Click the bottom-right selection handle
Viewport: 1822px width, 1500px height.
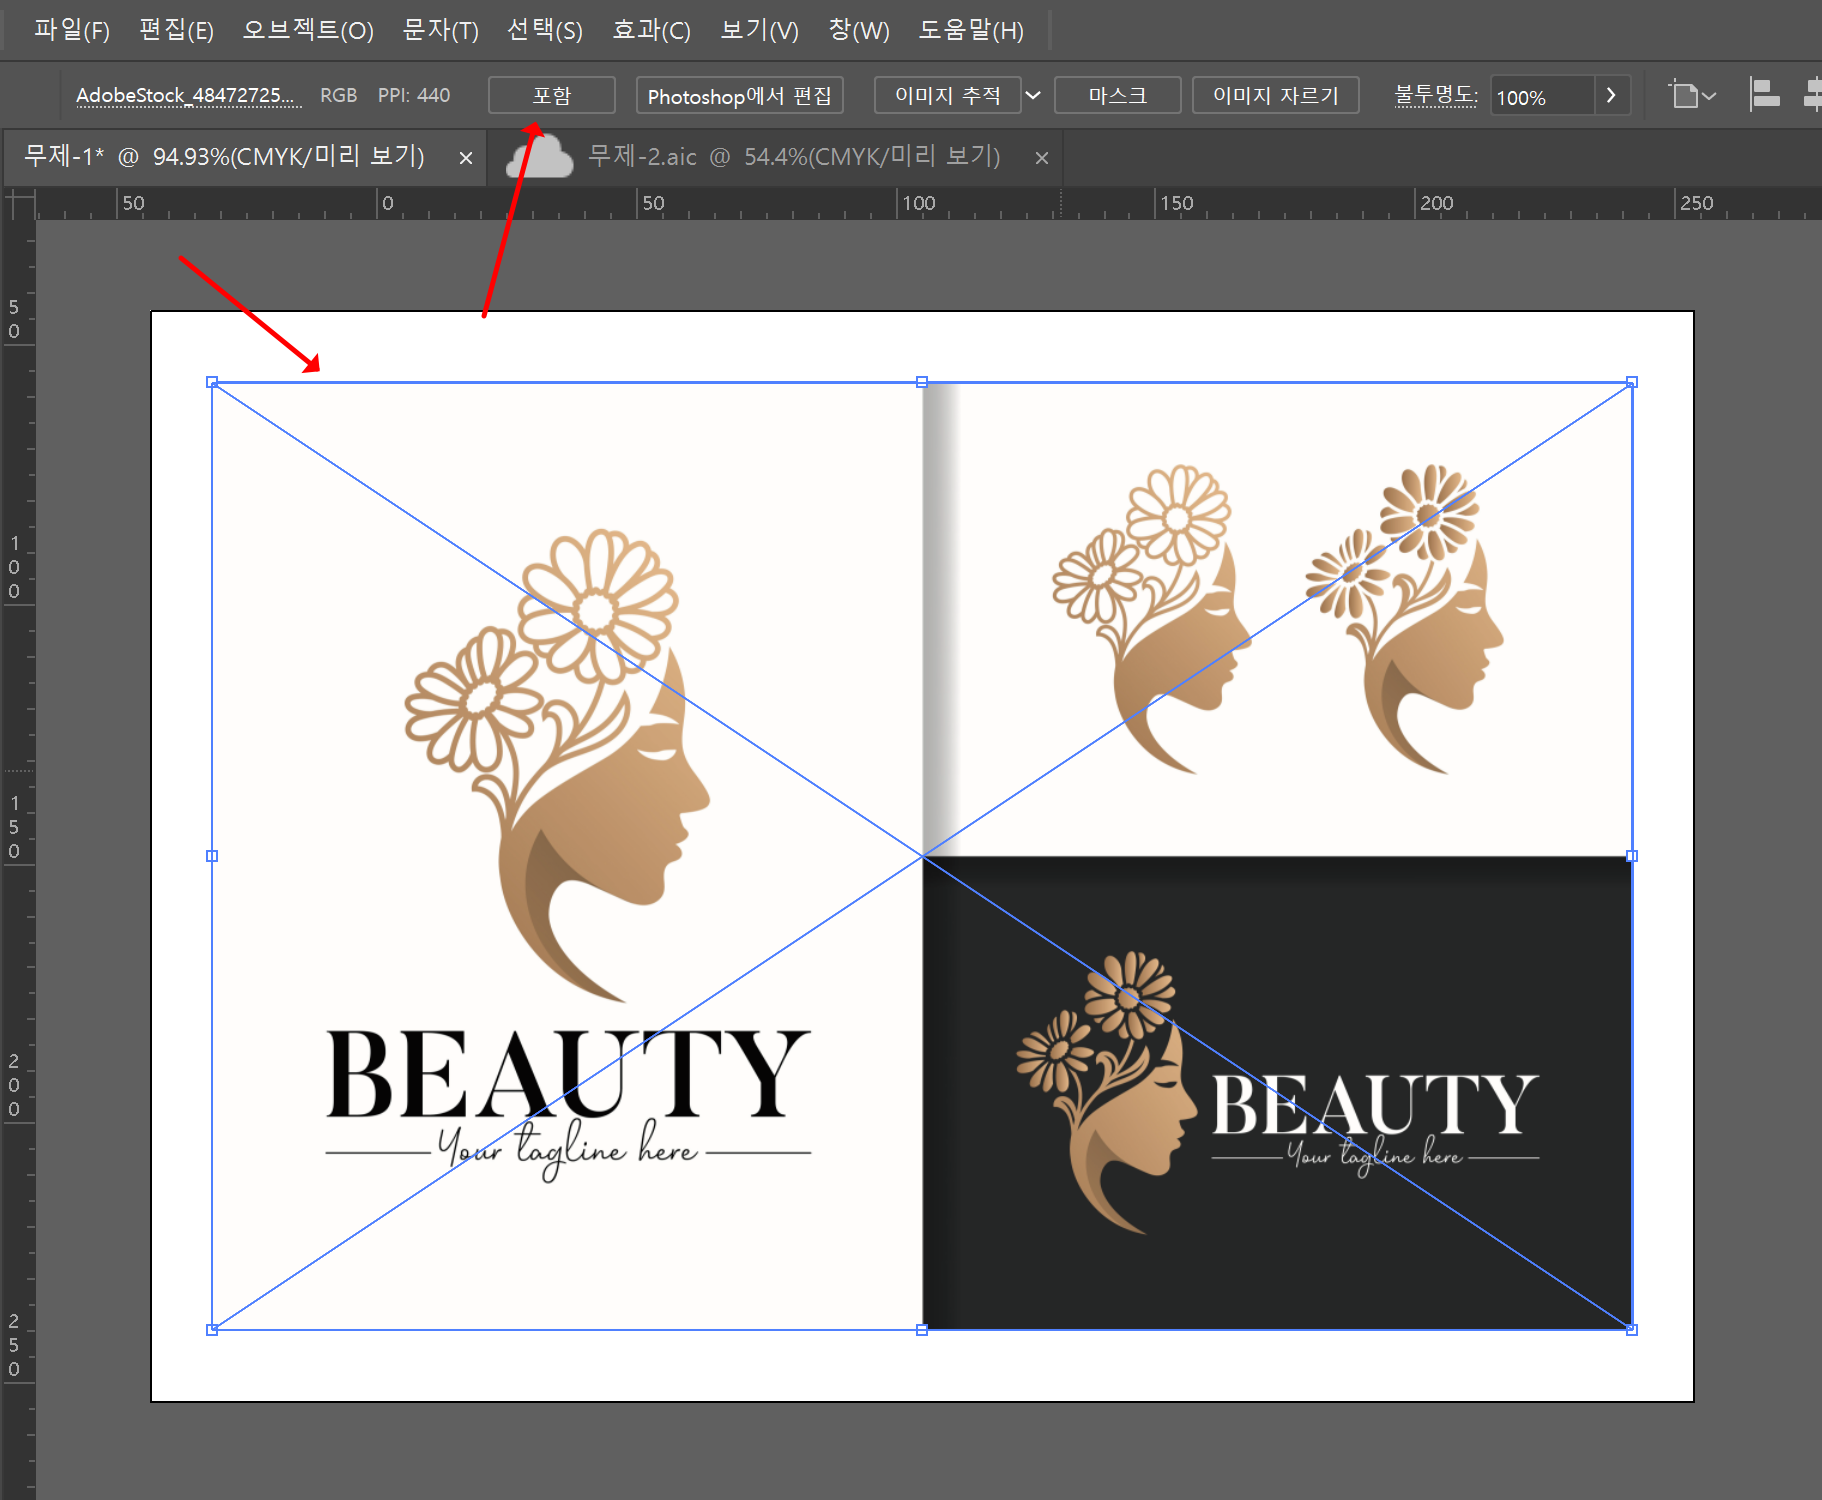click(1632, 1330)
